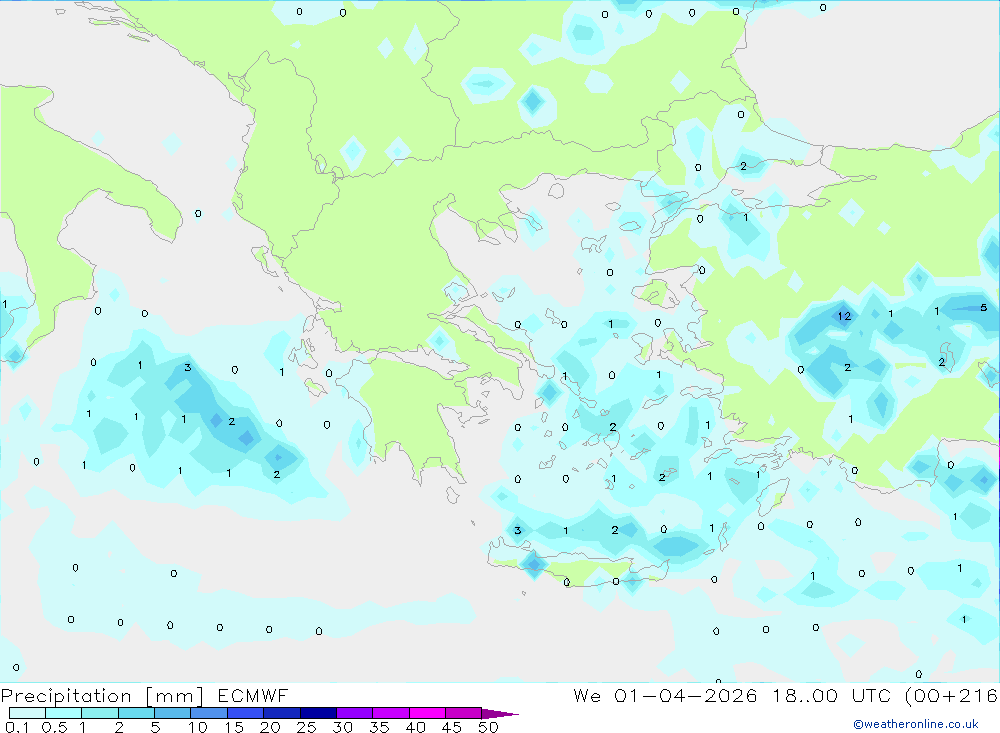
Task: Click the 2–5 mm legend color swatch
Action: pos(136,713)
